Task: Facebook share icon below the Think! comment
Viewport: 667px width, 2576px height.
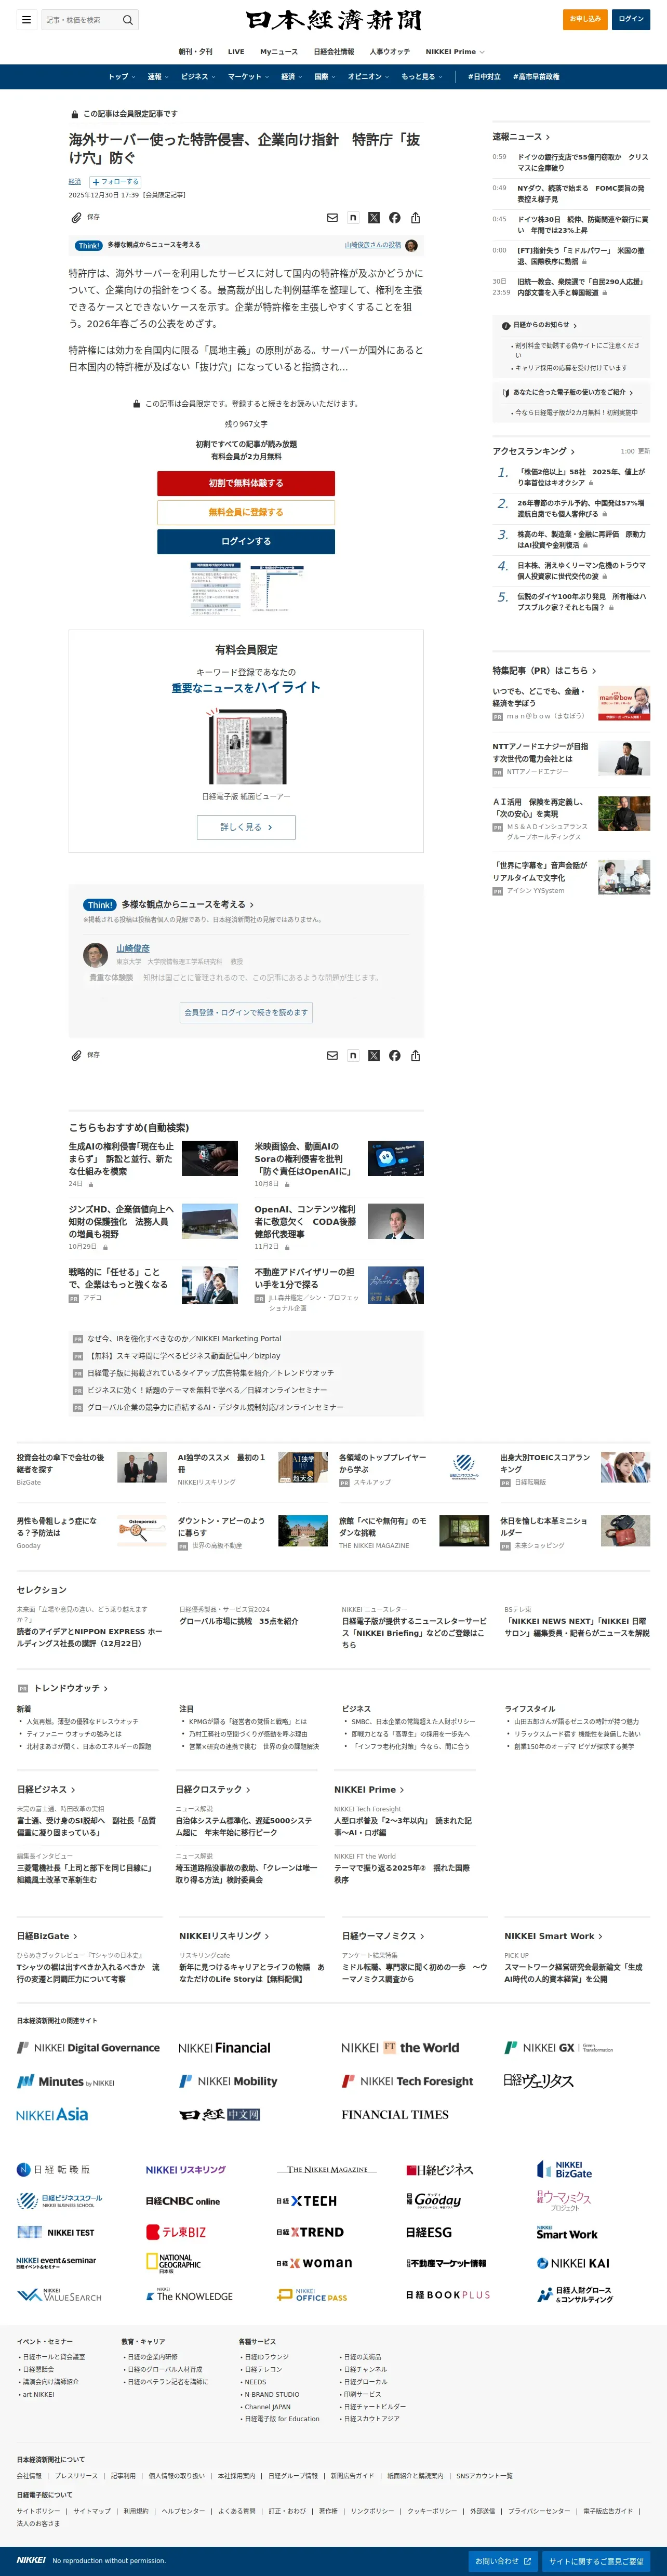Action: tap(395, 1055)
